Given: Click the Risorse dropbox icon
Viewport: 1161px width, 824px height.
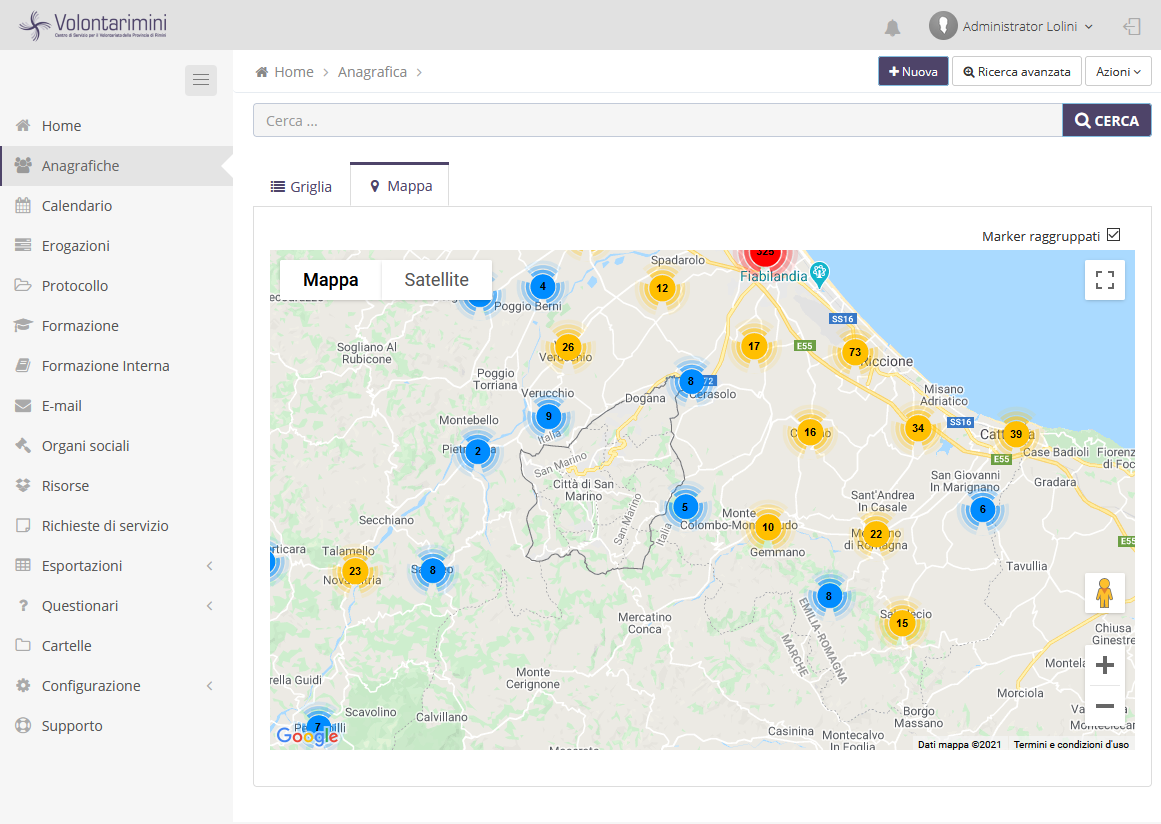Looking at the screenshot, I should point(23,486).
